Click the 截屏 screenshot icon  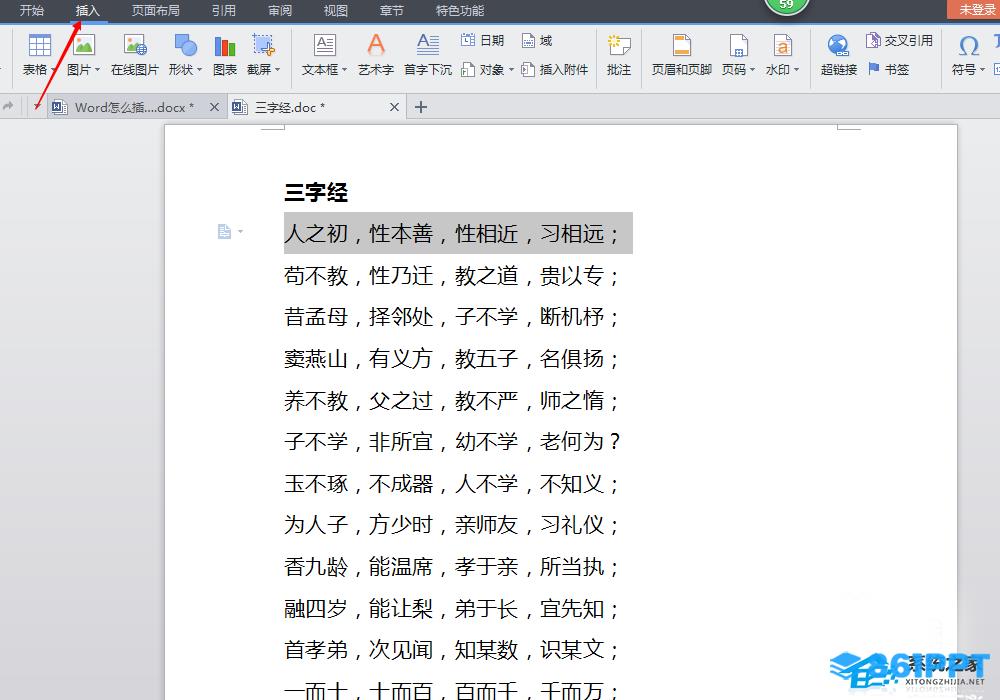[x=263, y=46]
